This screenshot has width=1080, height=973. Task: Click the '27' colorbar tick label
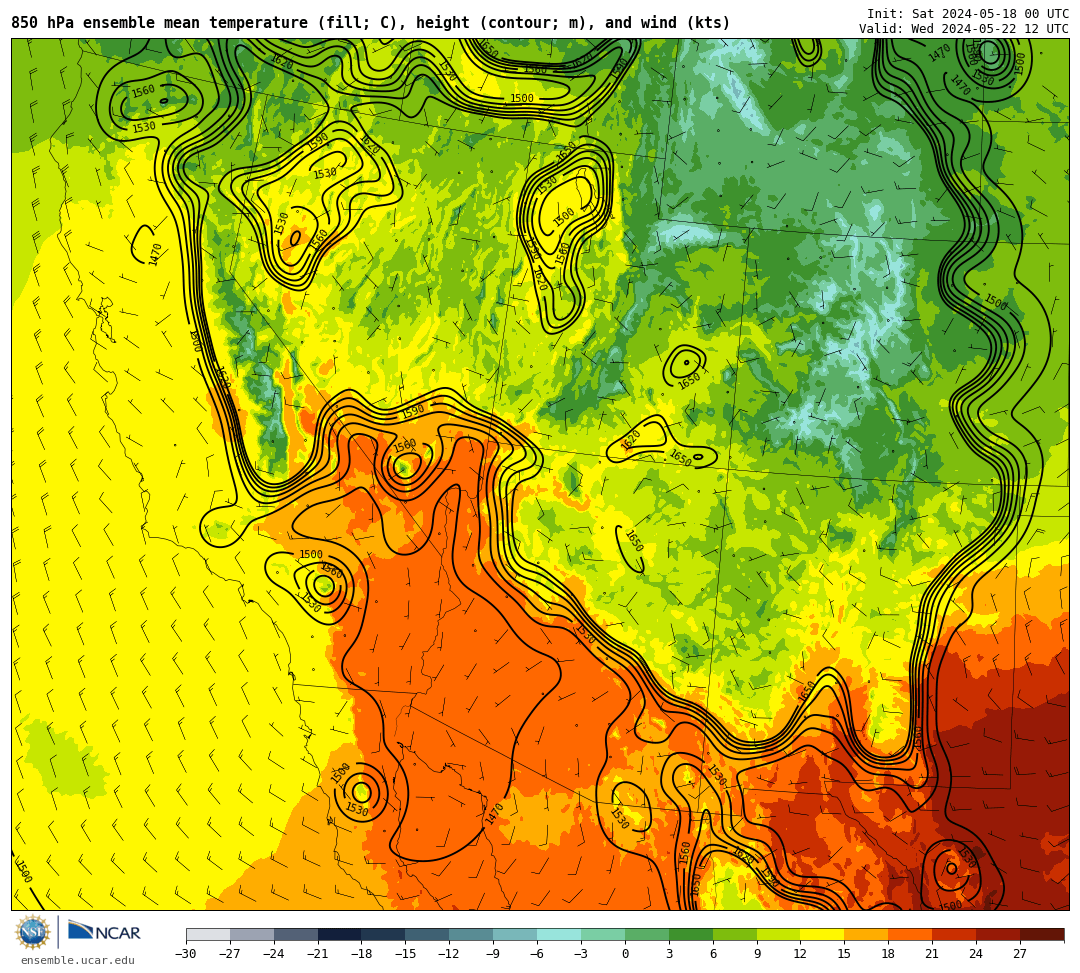click(1020, 954)
